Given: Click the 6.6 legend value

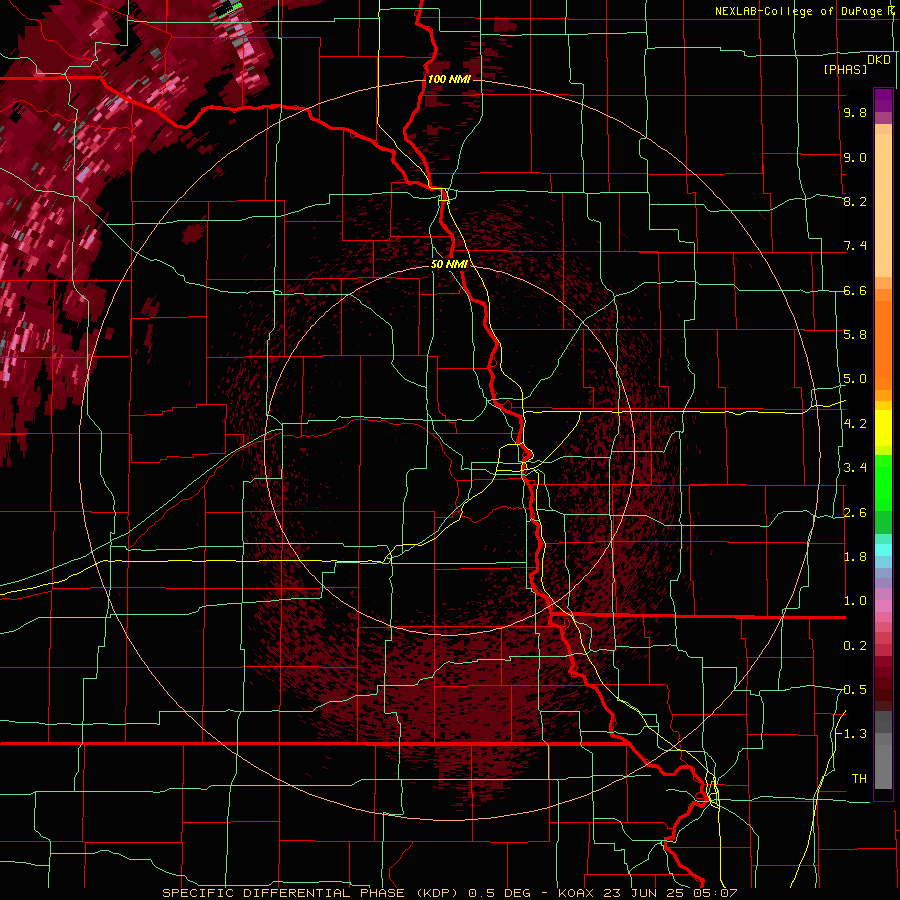Looking at the screenshot, I should pyautogui.click(x=855, y=290).
